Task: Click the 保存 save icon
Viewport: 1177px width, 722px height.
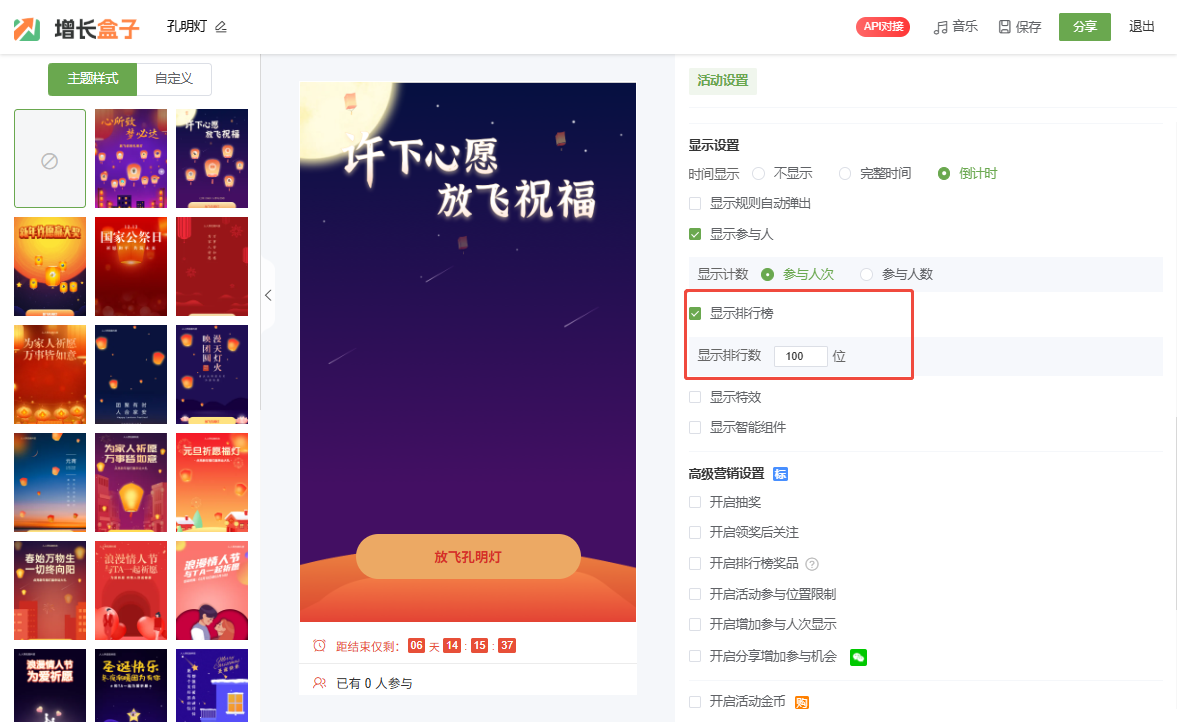Action: coord(1004,27)
